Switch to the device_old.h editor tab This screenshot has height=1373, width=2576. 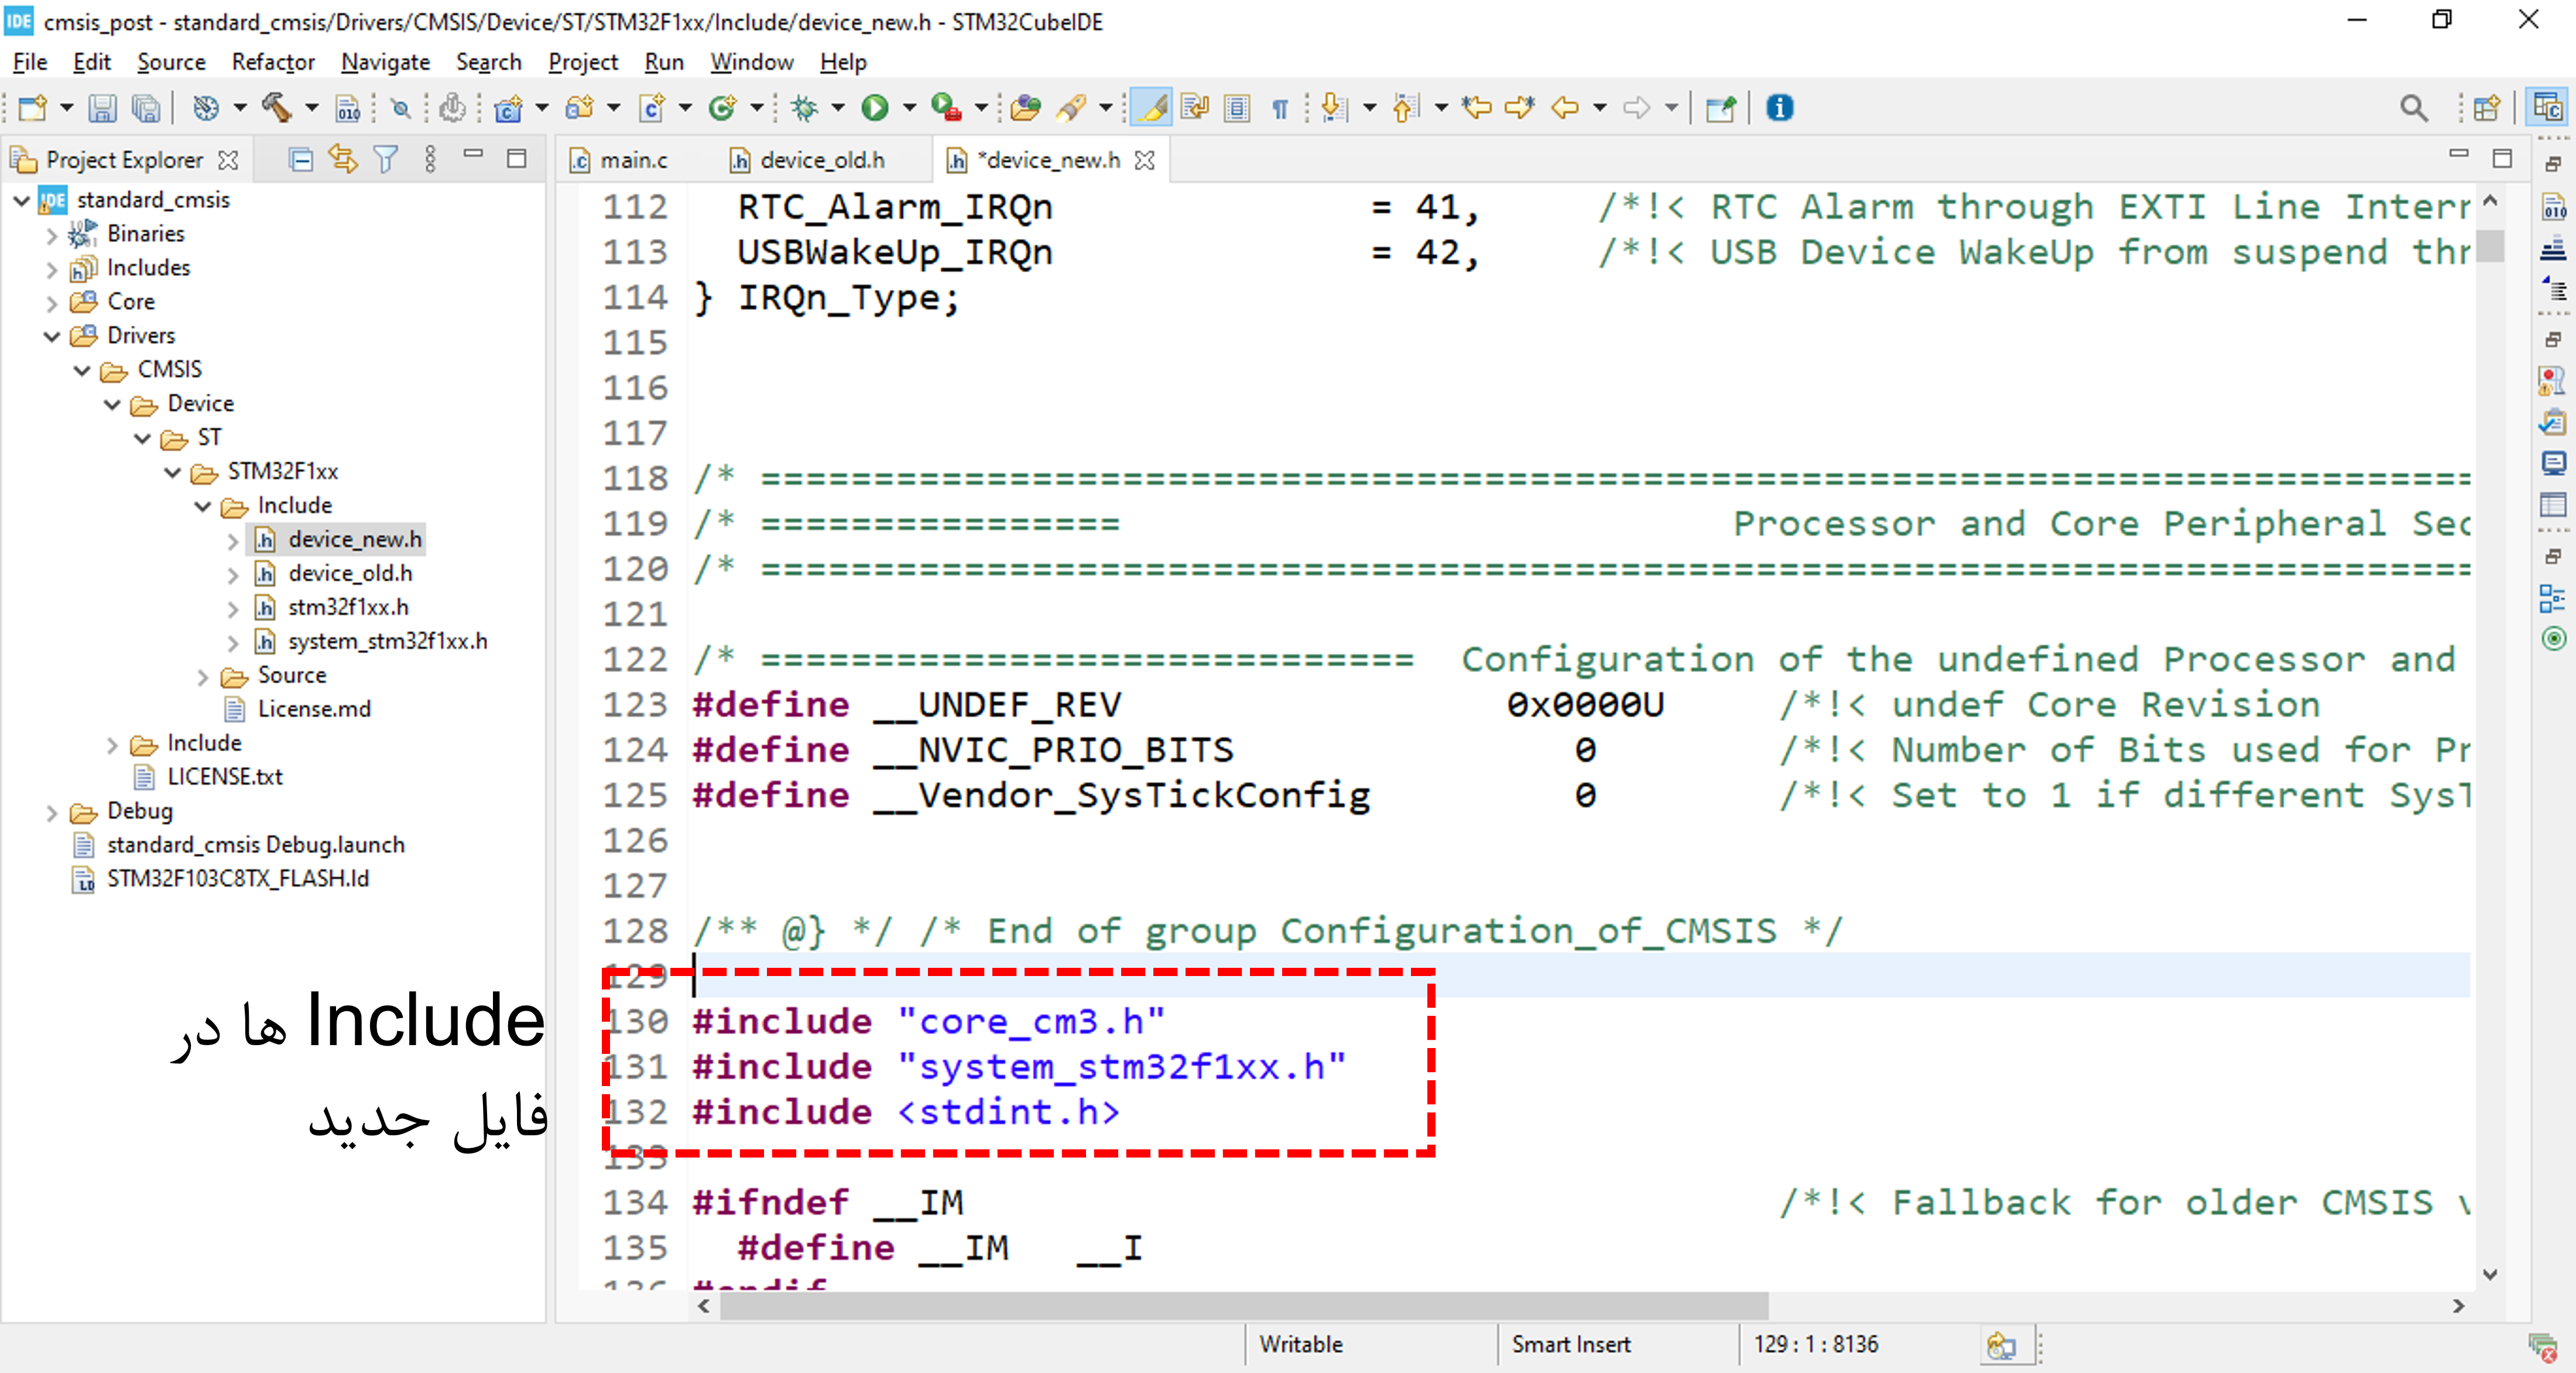[x=809, y=160]
